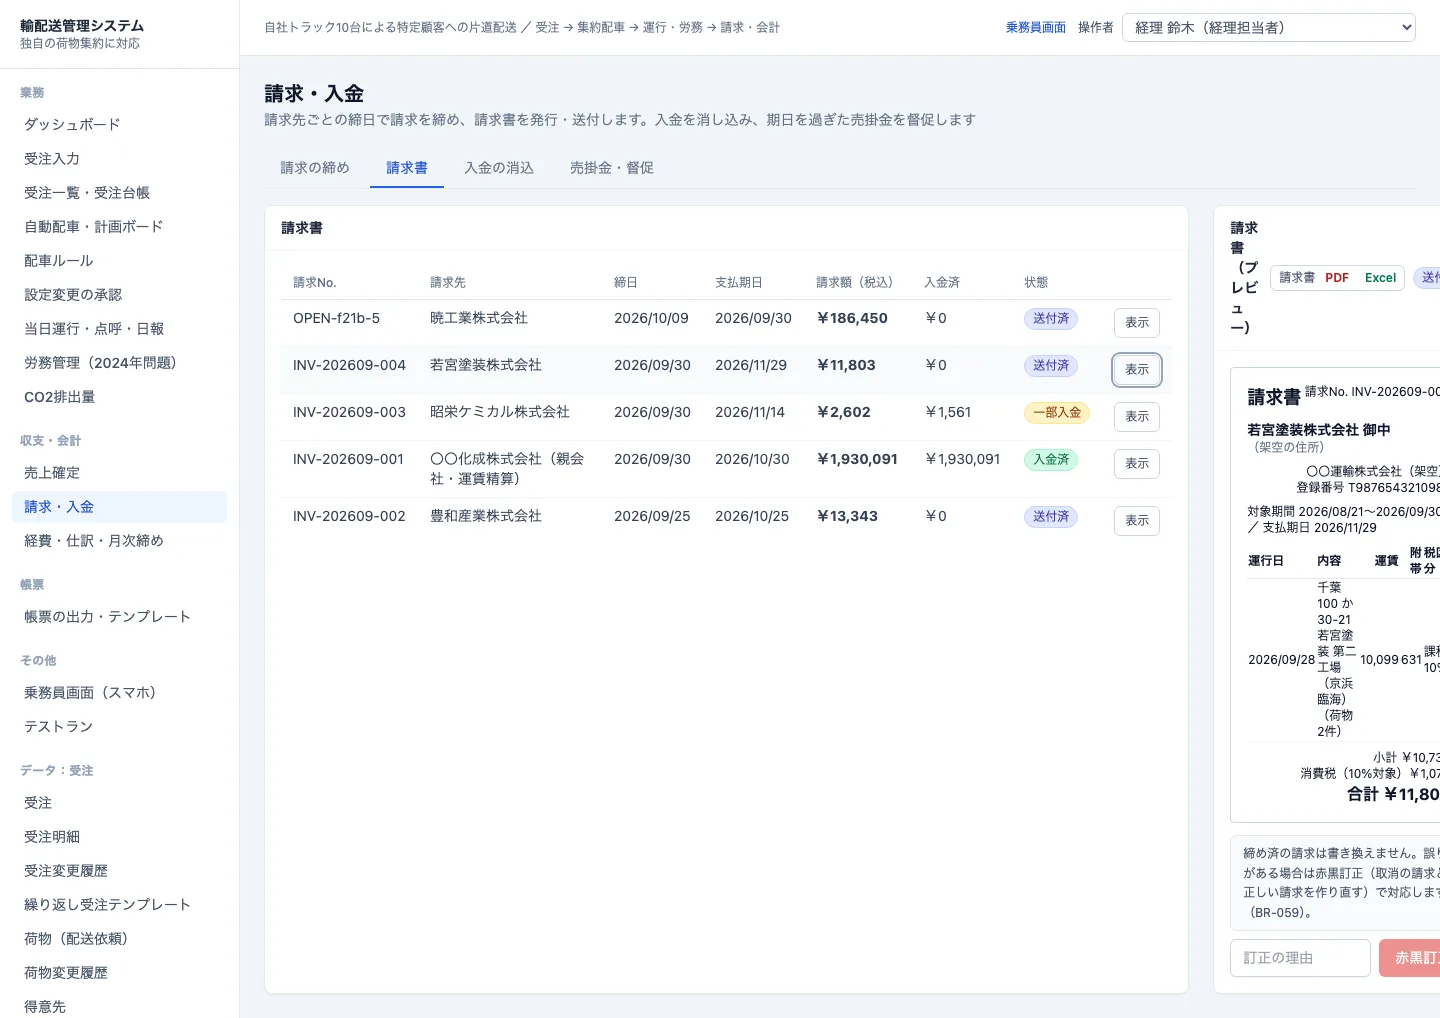The height and width of the screenshot is (1018, 1440).
Task: Open 当日運行・点呼・日報 in sidebar
Action: click(x=120, y=328)
